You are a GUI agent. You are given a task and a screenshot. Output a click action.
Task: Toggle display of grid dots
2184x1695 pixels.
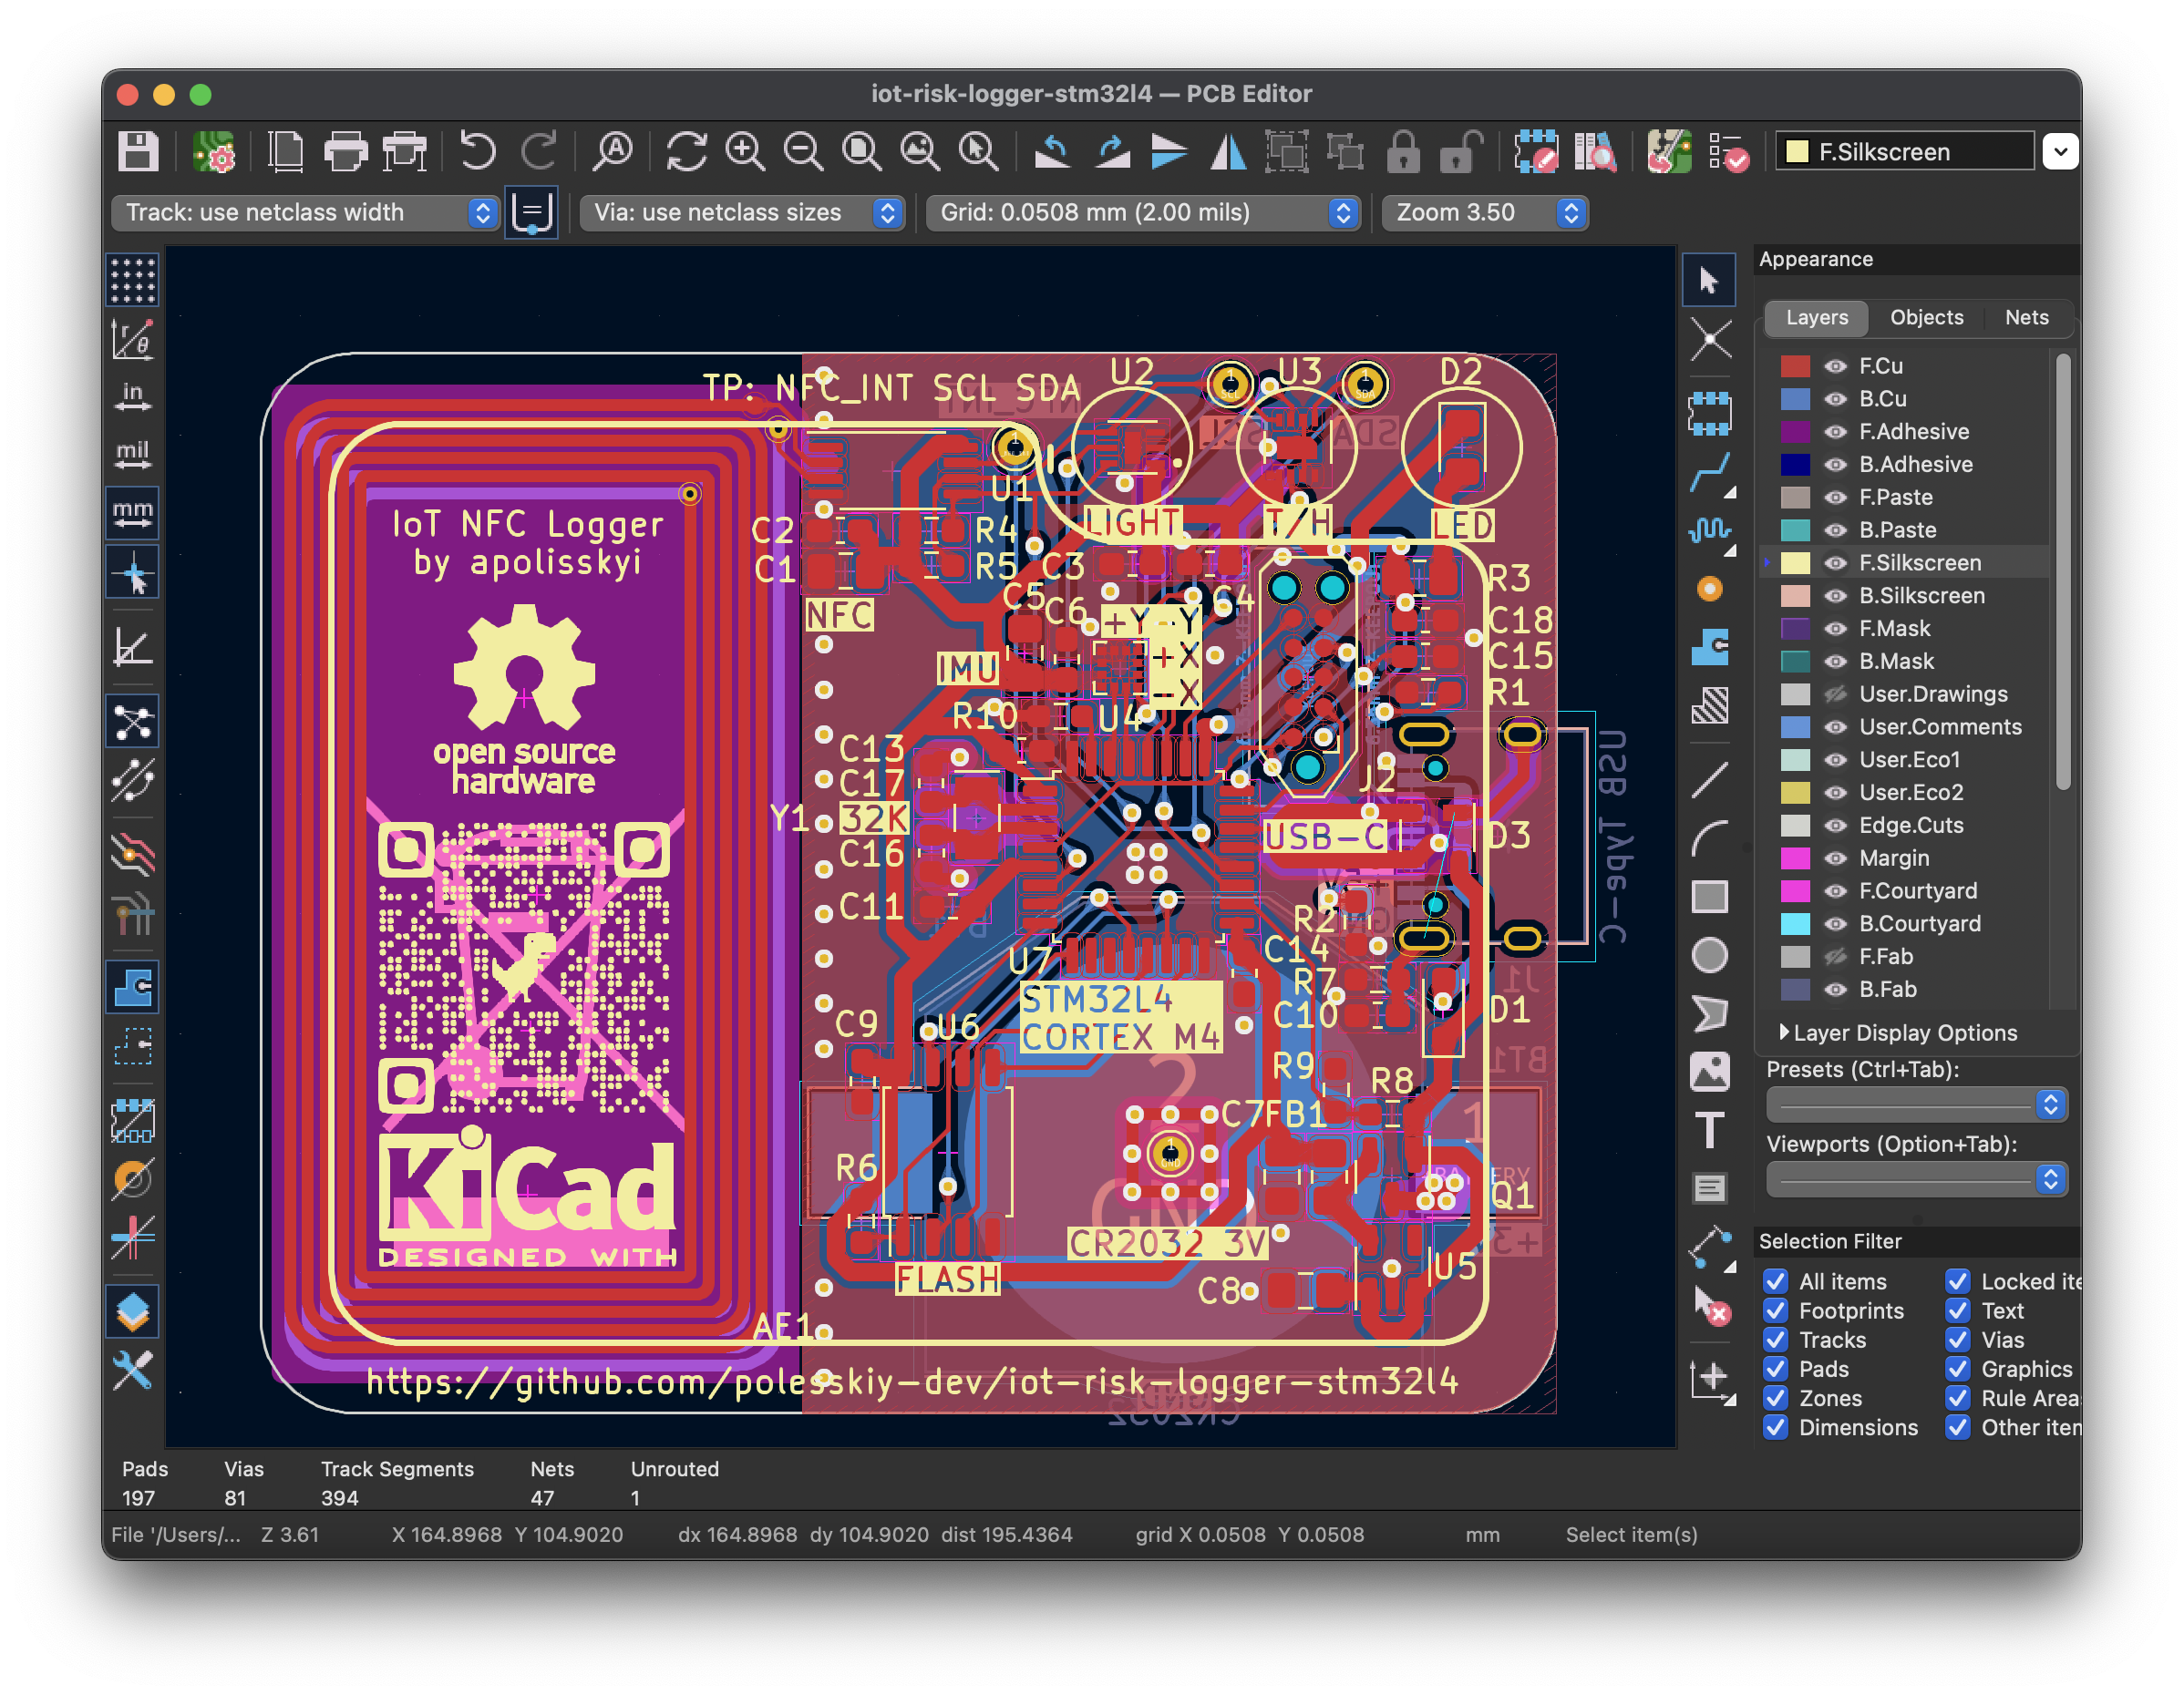point(132,280)
